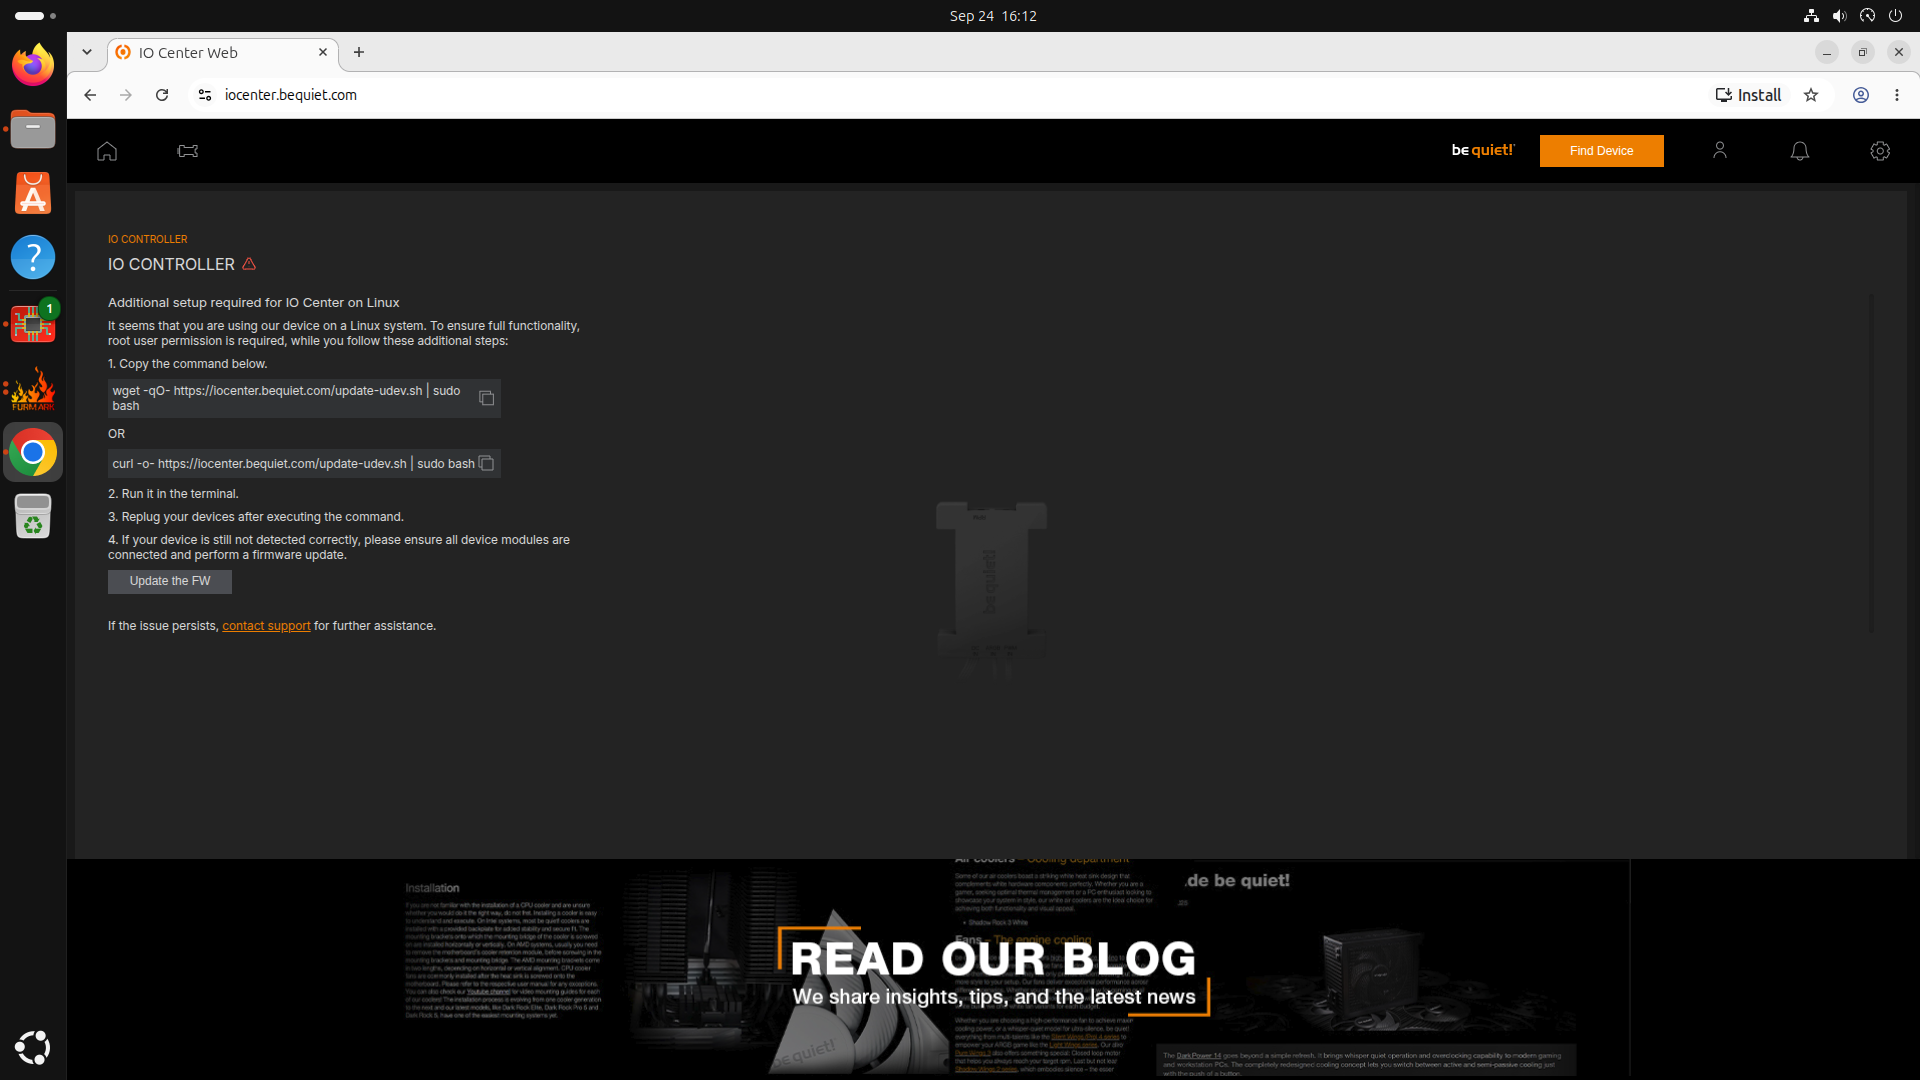Image resolution: width=1920 pixels, height=1080 pixels.
Task: Open Files from the dock
Action: tap(33, 129)
